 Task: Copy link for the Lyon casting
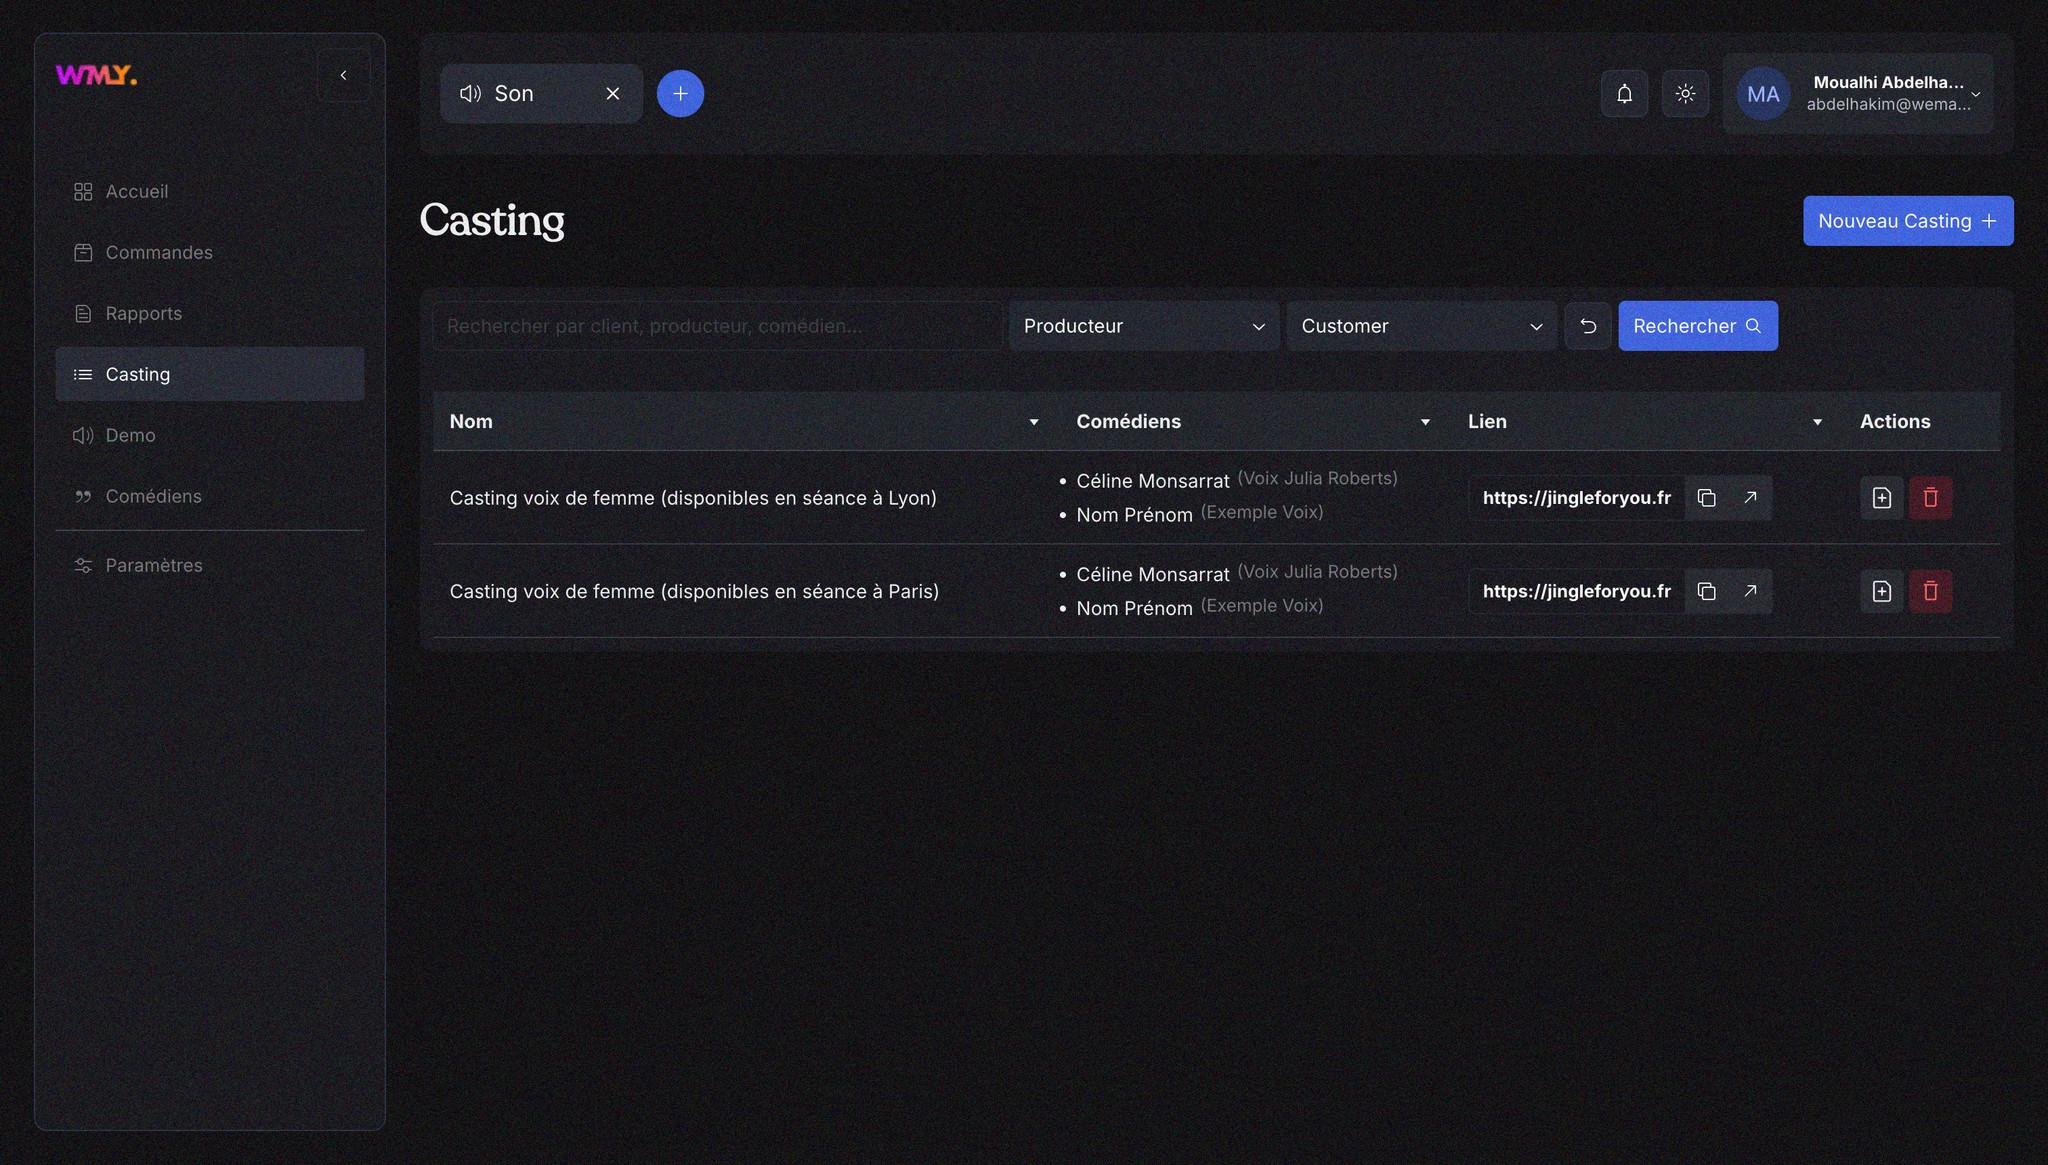(1707, 498)
